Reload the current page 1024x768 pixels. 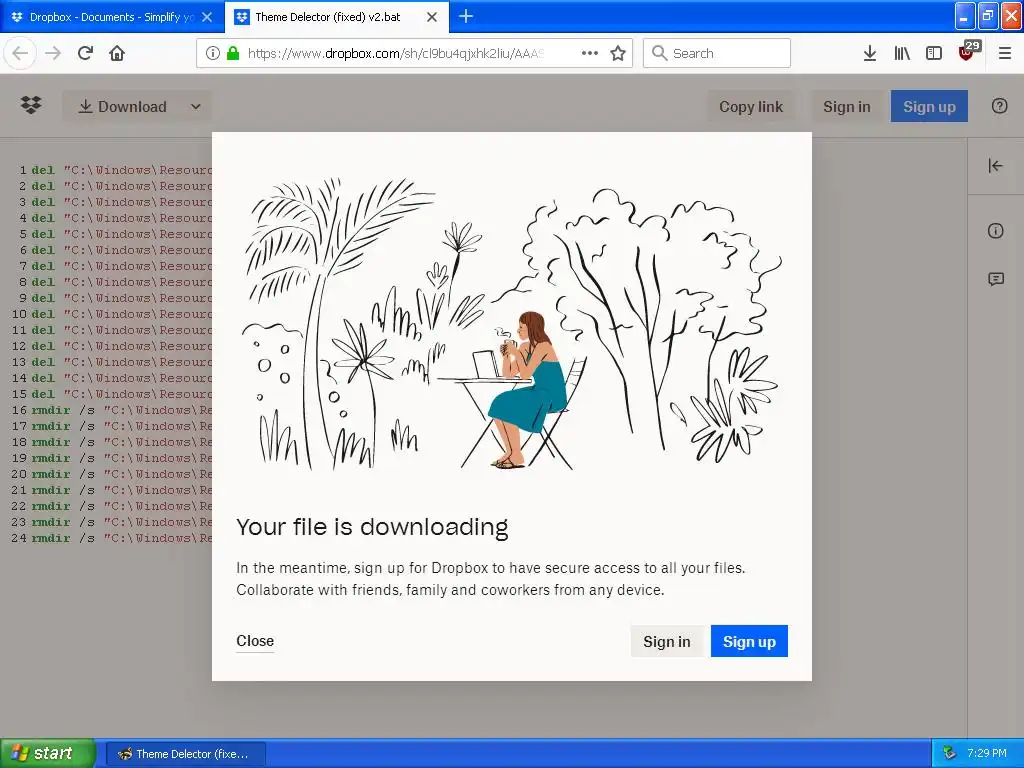[85, 53]
